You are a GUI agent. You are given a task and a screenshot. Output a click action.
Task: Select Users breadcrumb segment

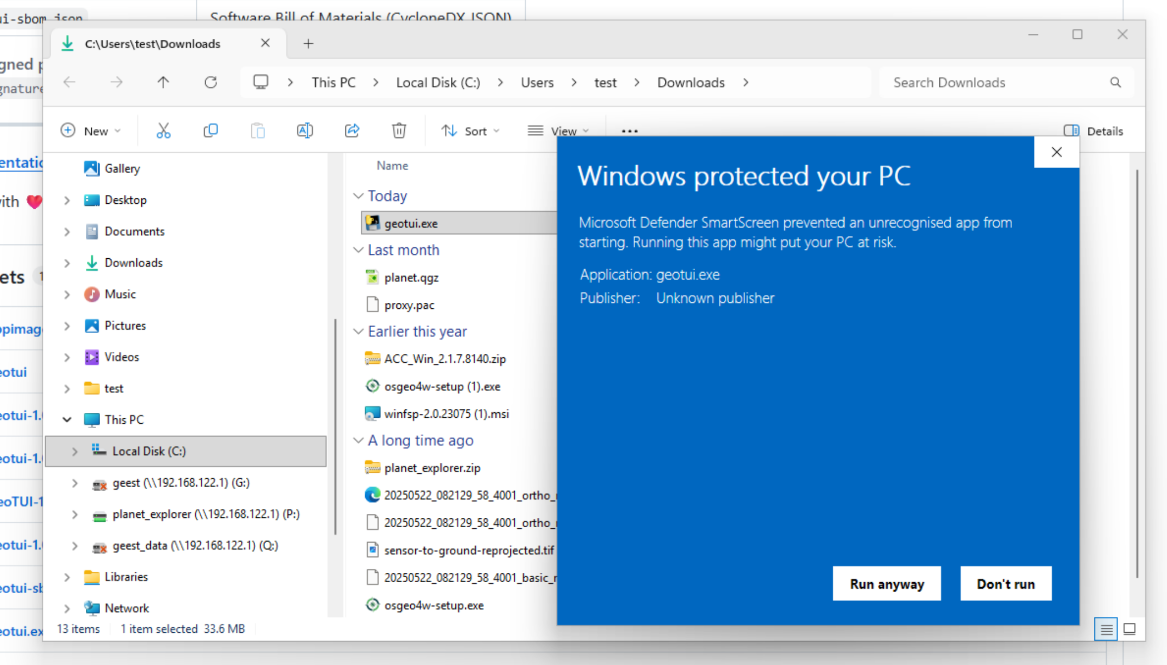click(x=537, y=83)
